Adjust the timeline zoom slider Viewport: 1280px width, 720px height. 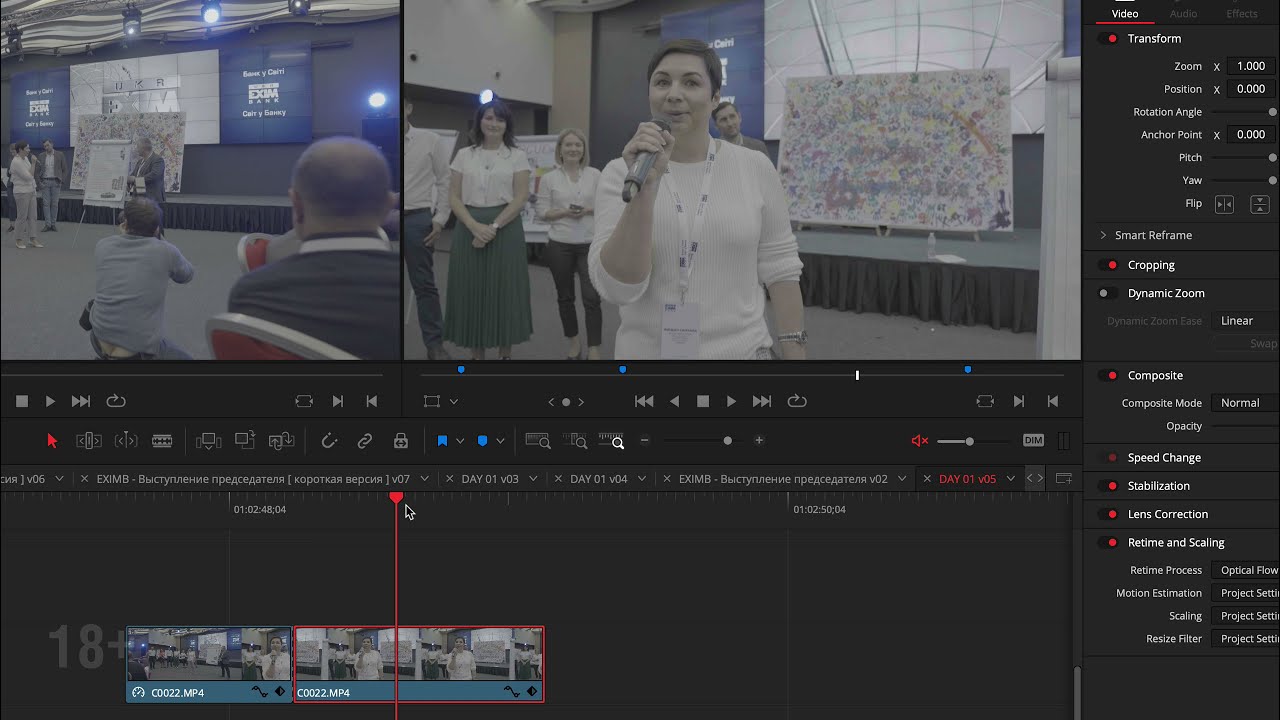[727, 441]
